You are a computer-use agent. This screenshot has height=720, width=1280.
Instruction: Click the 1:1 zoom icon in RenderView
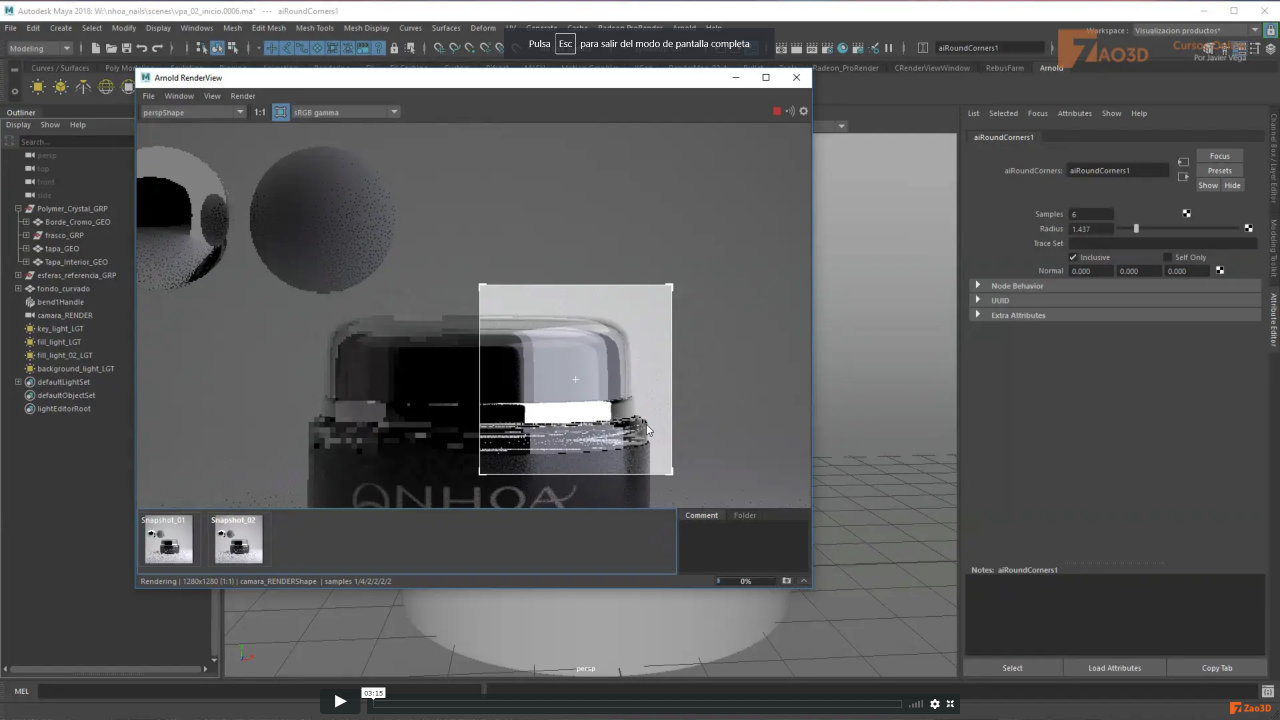[x=260, y=112]
